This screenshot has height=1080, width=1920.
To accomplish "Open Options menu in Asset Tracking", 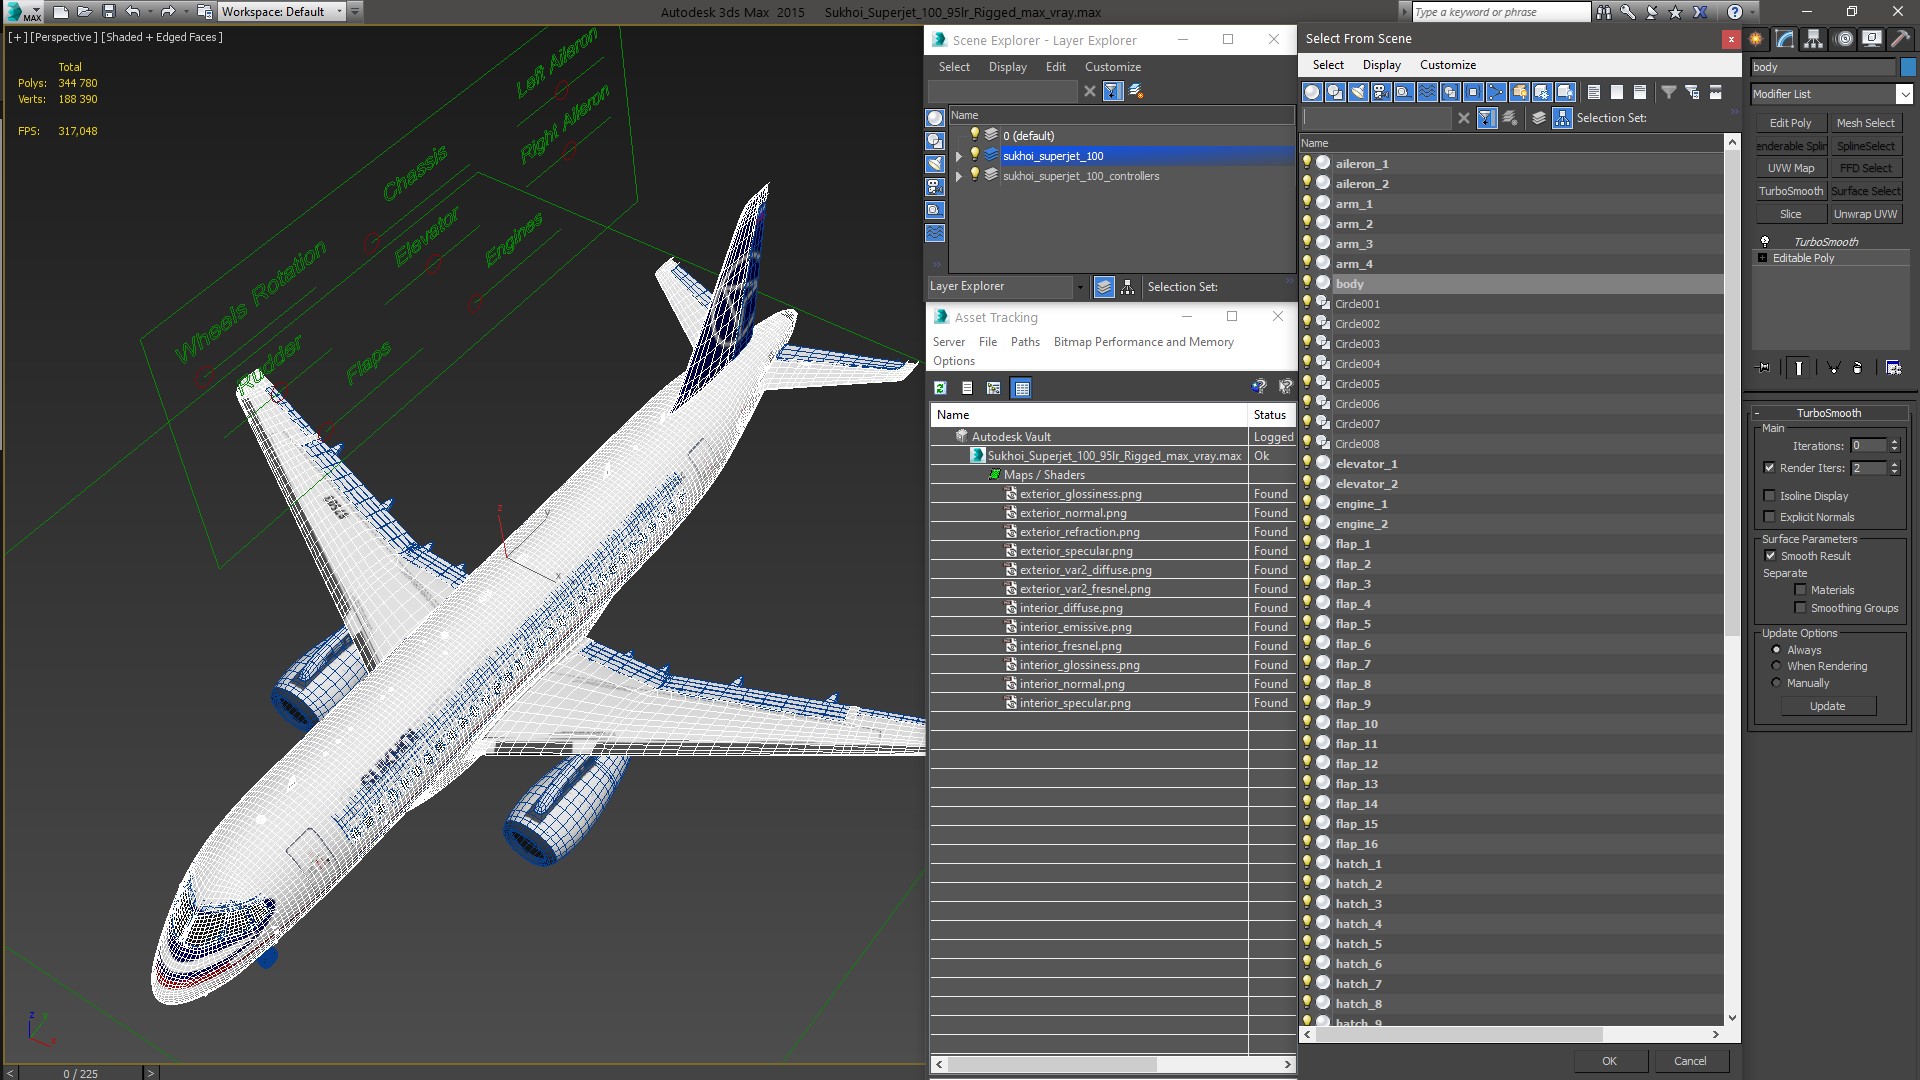I will tap(953, 361).
